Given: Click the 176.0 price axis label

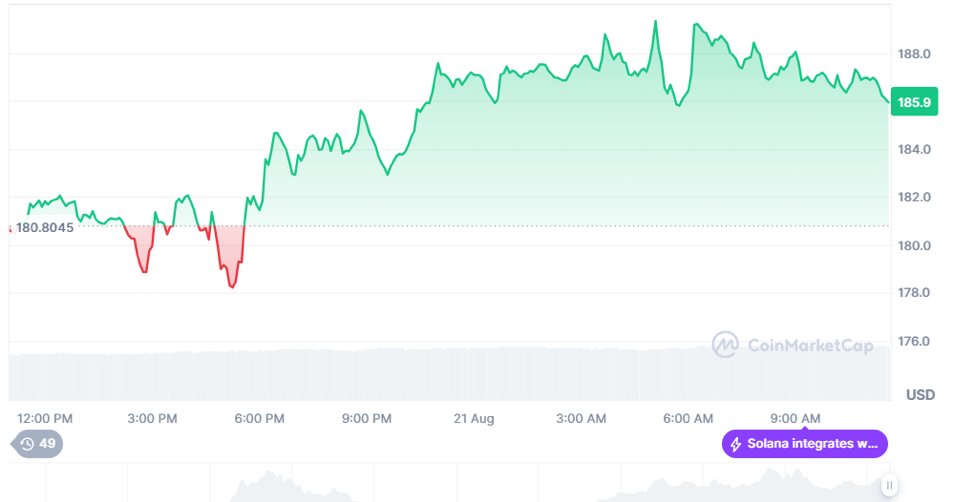Looking at the screenshot, I should 914,342.
